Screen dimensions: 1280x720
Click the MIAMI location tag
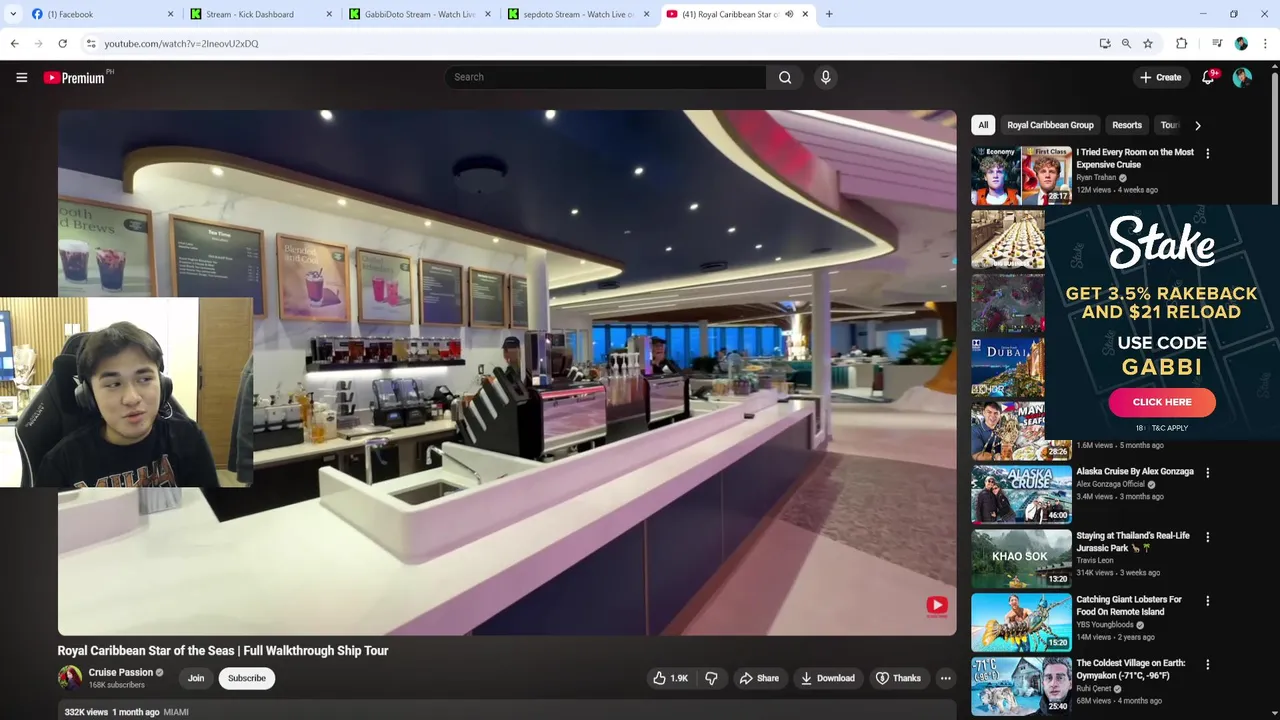point(176,712)
